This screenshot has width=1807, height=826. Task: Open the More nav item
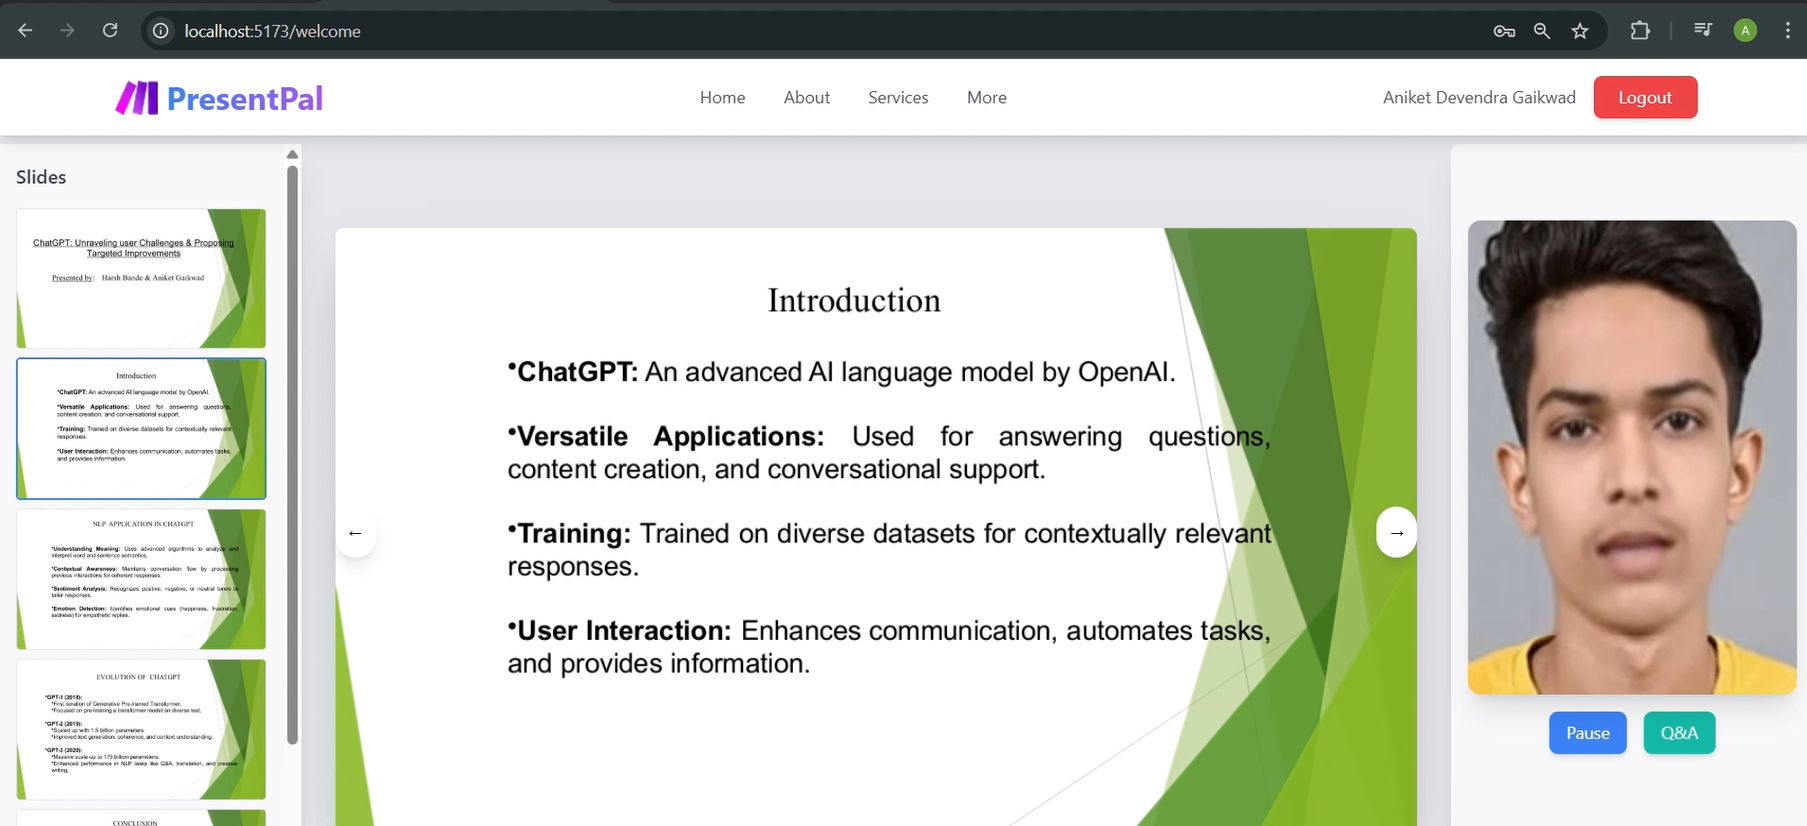987,97
